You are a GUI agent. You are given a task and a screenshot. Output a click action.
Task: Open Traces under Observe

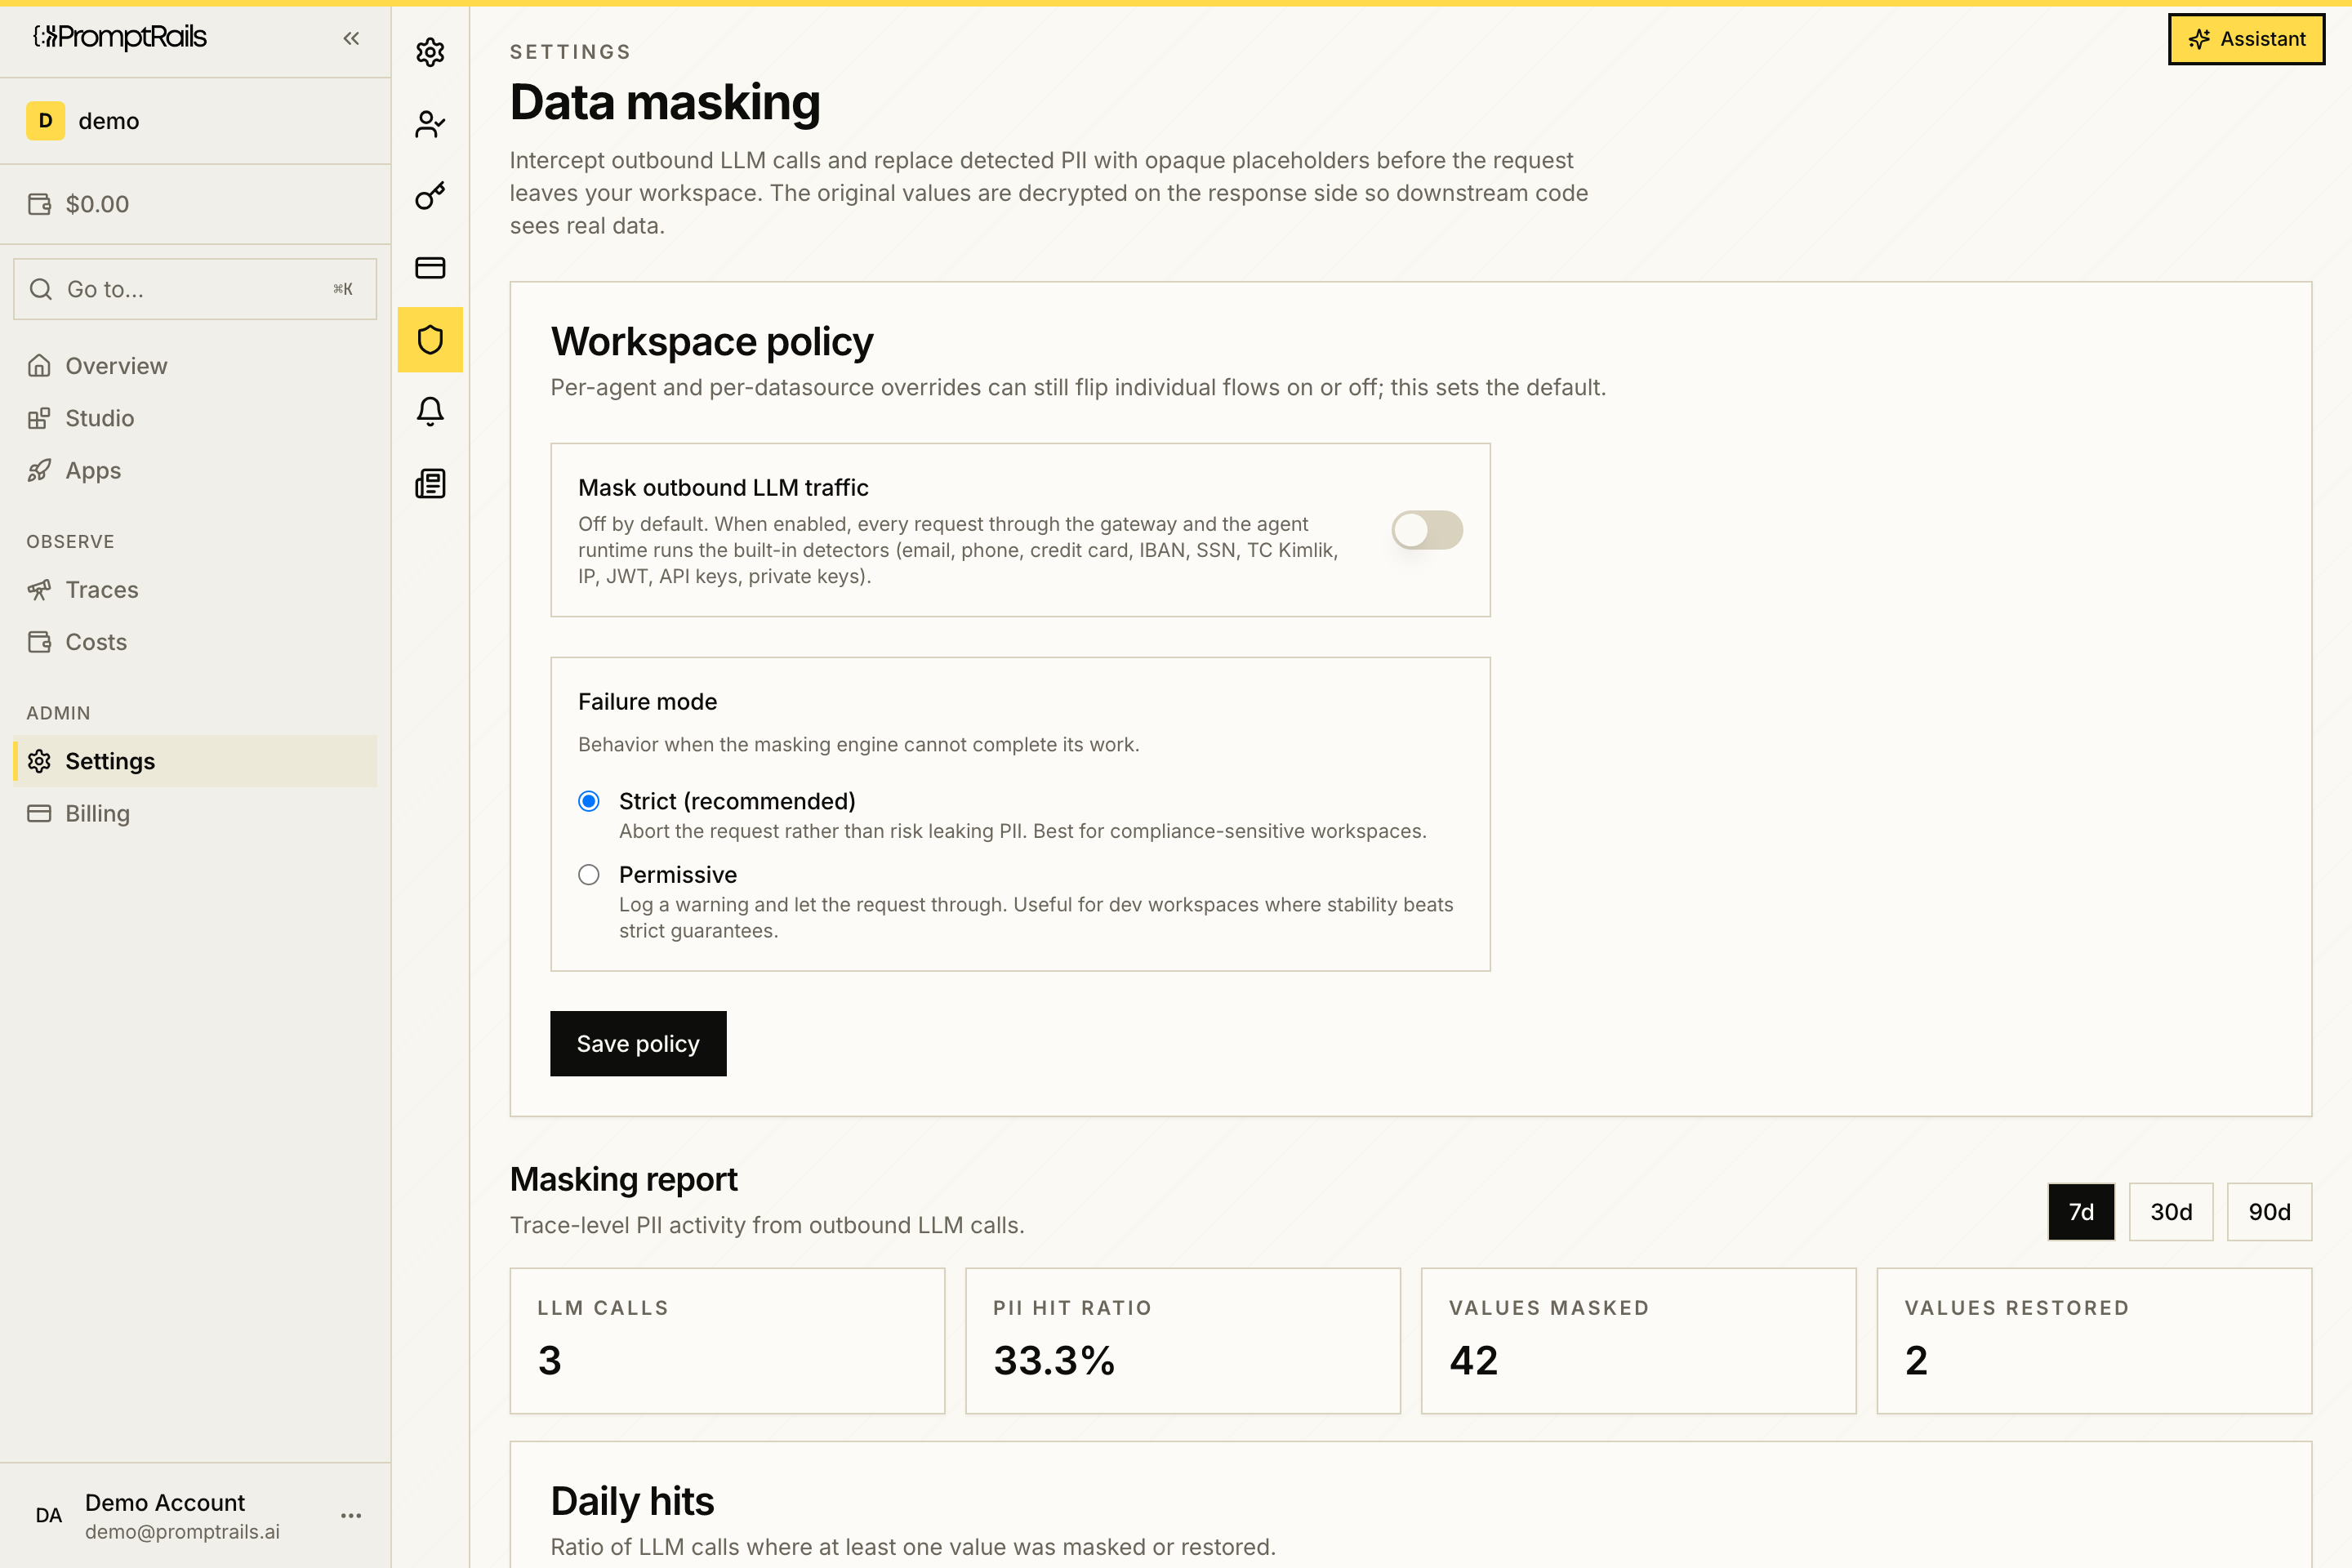pyautogui.click(x=195, y=590)
